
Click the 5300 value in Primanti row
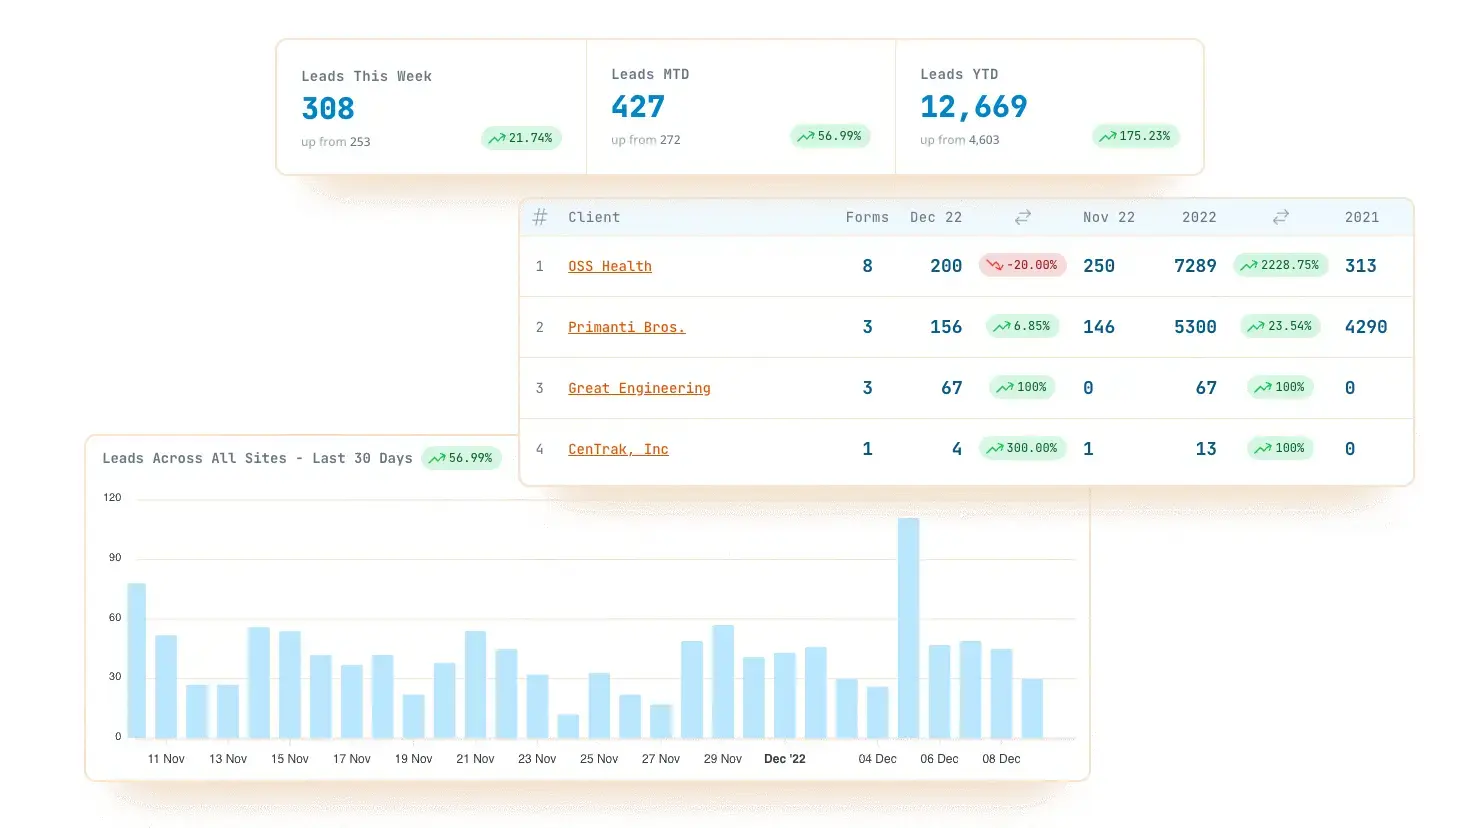tap(1195, 327)
